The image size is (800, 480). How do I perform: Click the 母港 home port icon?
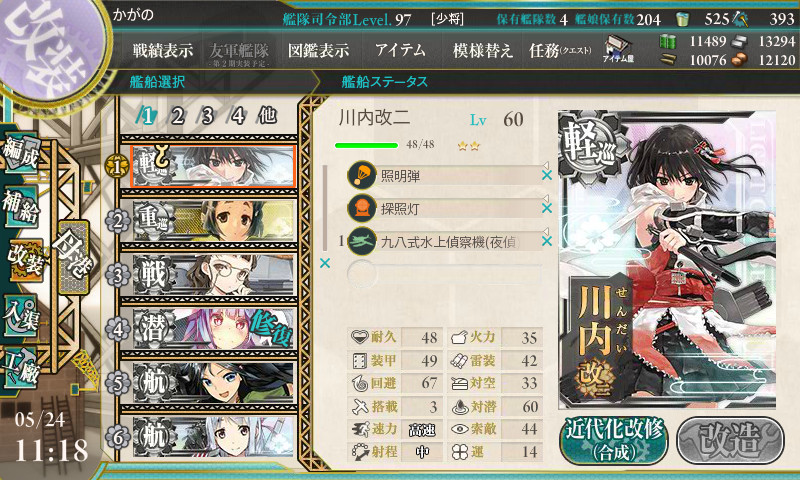[x=73, y=257]
